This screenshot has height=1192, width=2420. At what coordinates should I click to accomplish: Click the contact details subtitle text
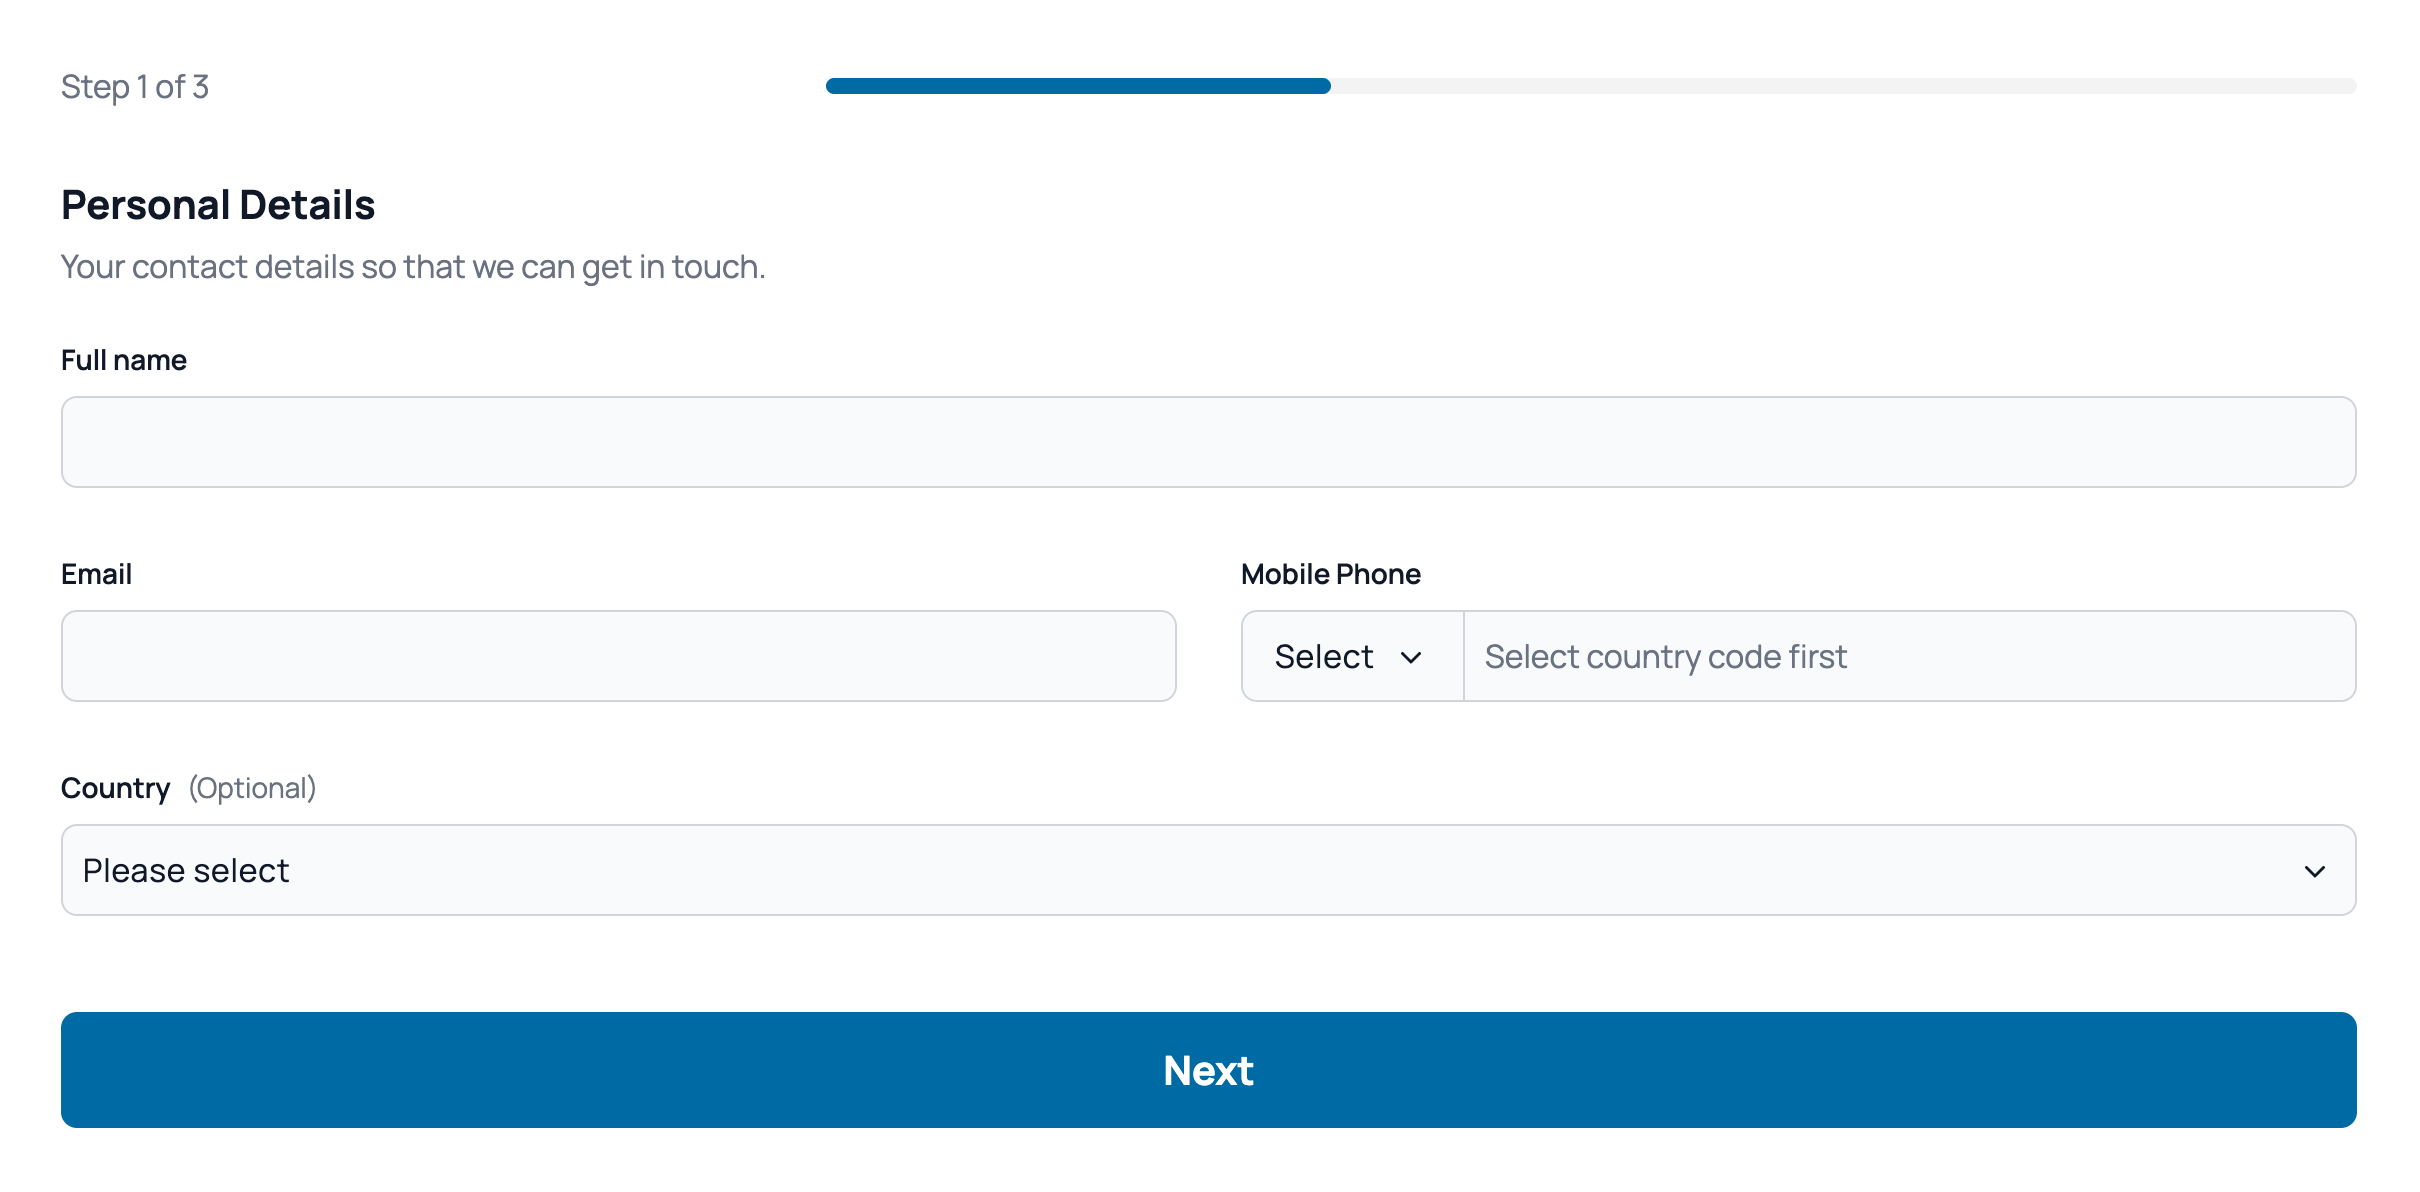(x=413, y=267)
